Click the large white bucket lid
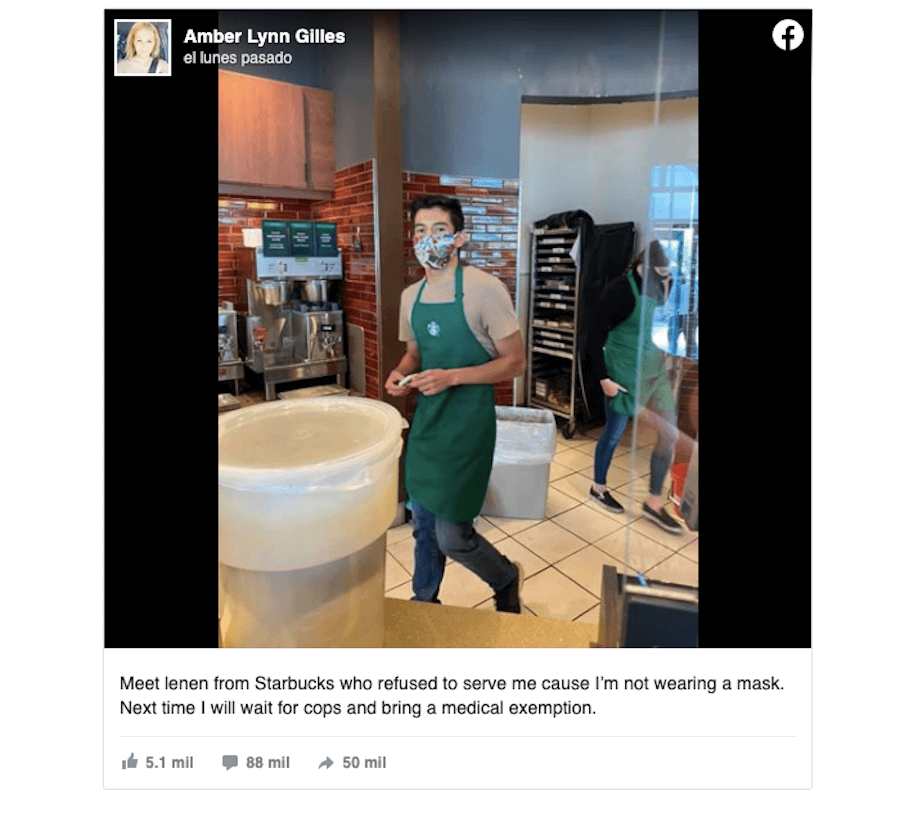Image resolution: width=900 pixels, height=813 pixels. click(310, 438)
